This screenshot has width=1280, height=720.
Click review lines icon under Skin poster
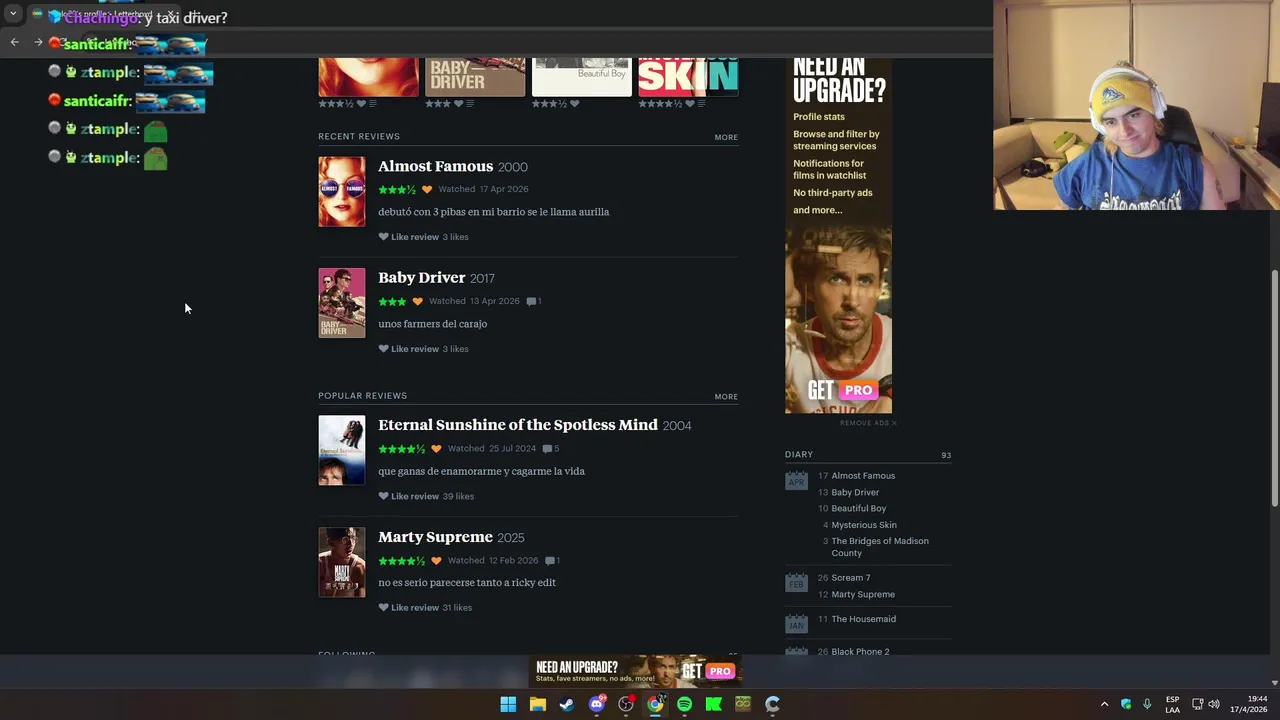(x=701, y=104)
